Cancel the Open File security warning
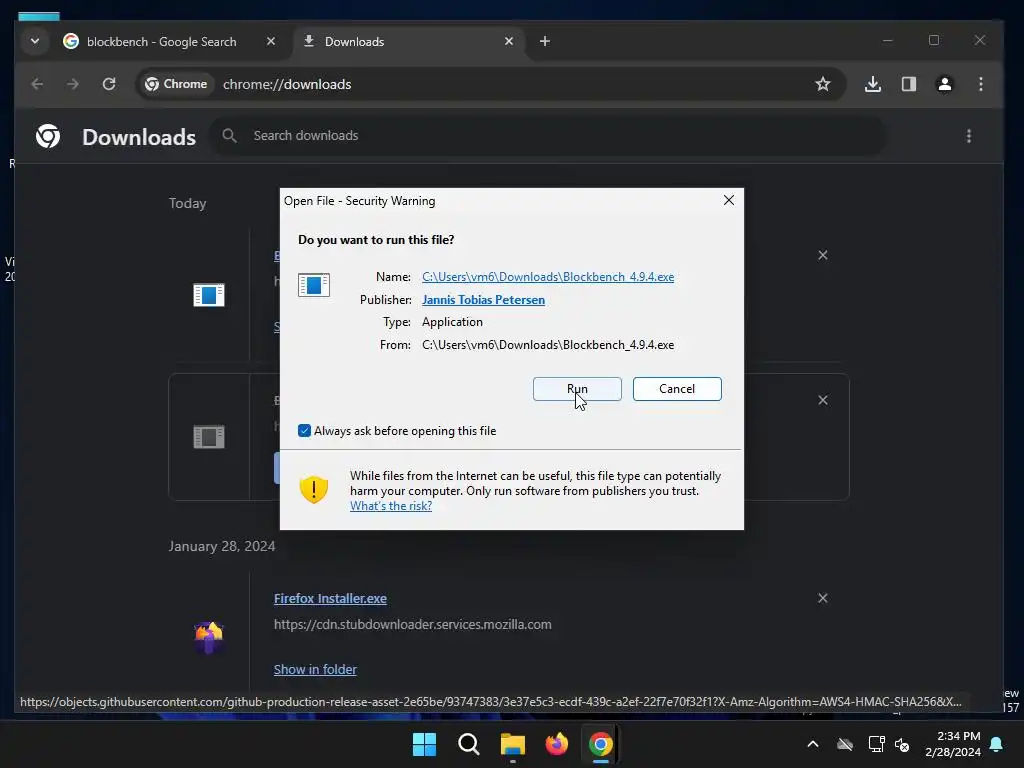 click(677, 389)
